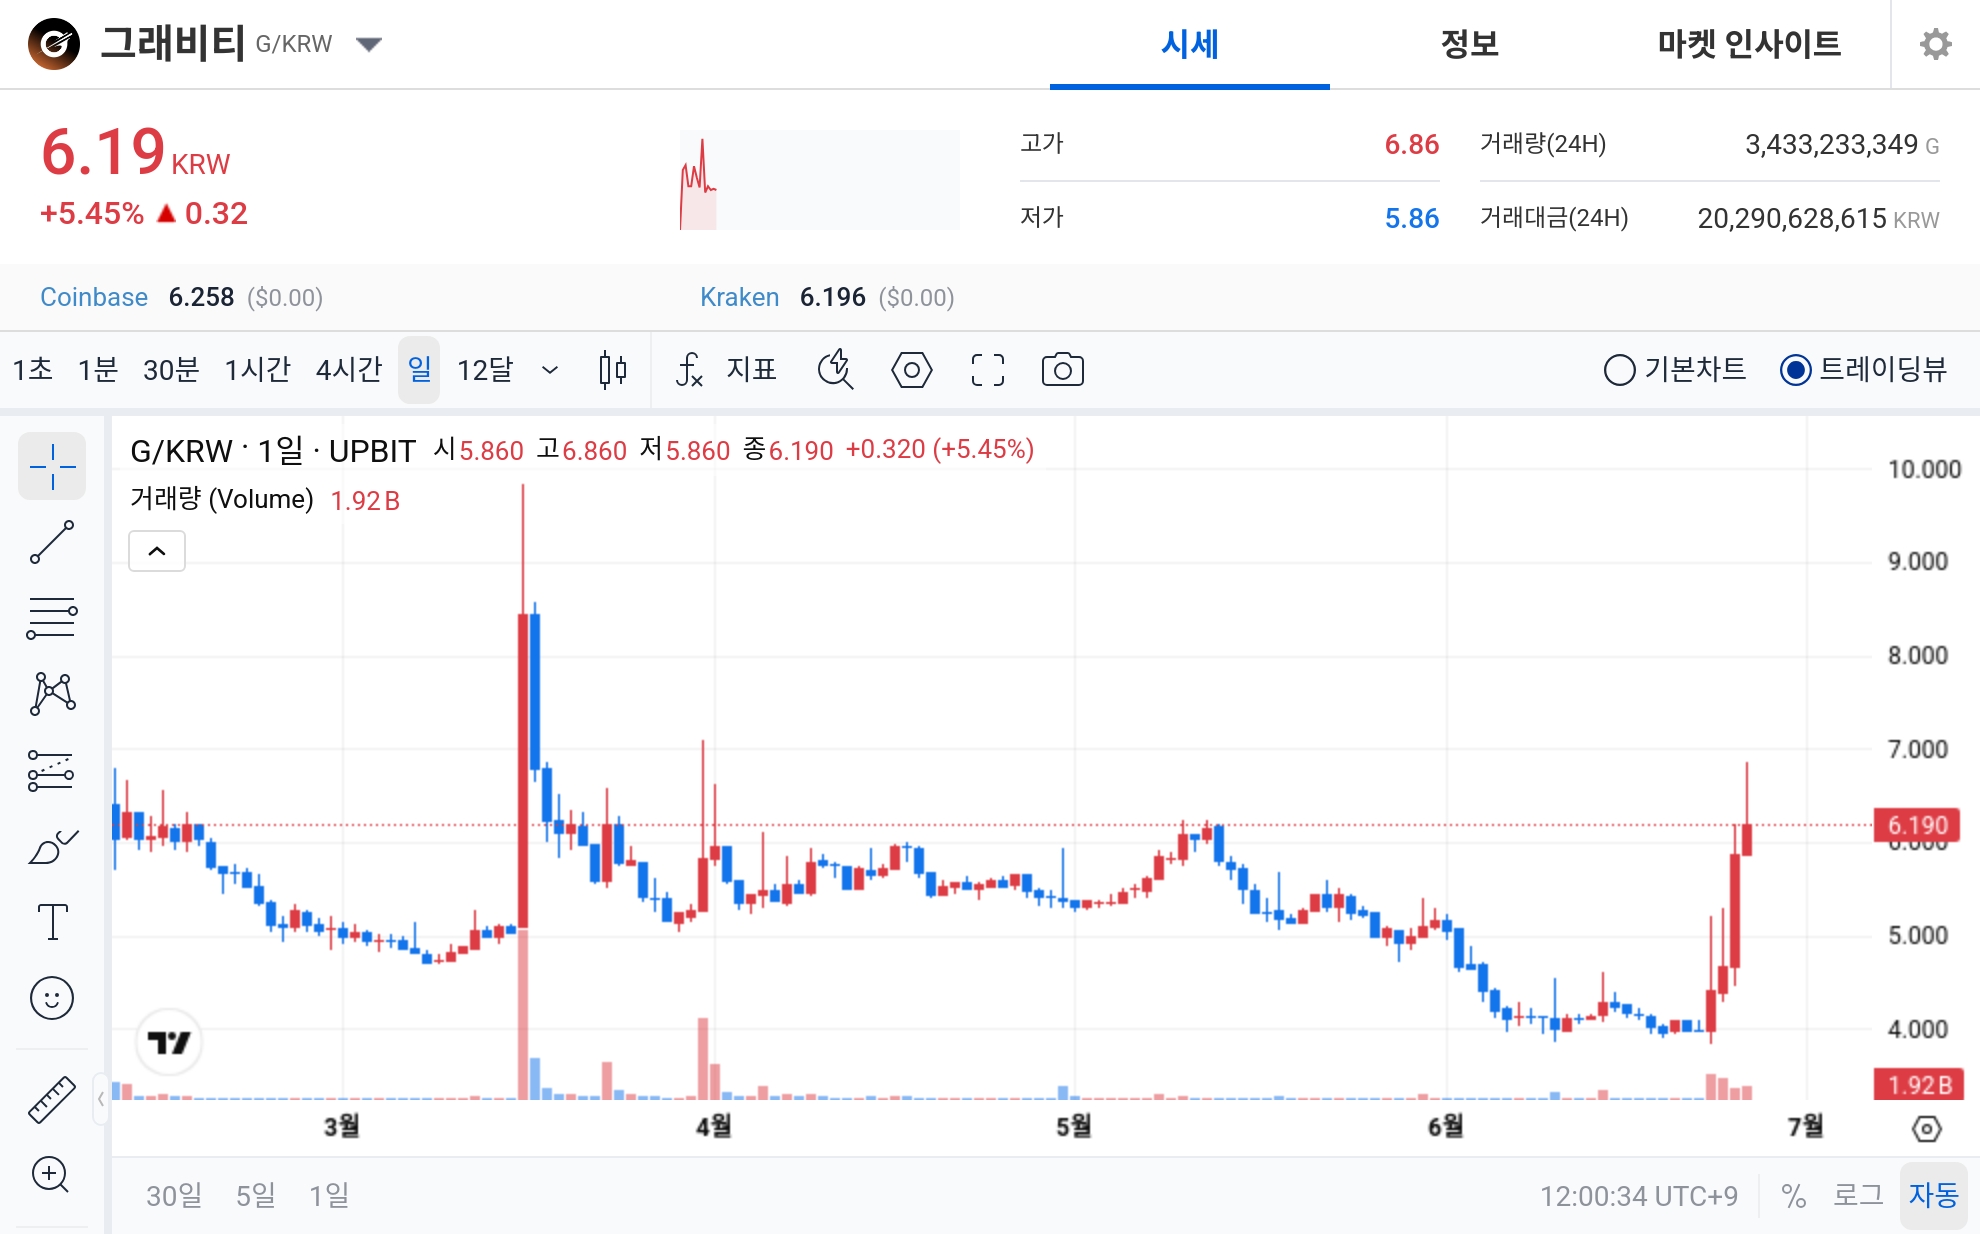
Task: Click the TradingView logo badge
Action: pyautogui.click(x=169, y=1042)
